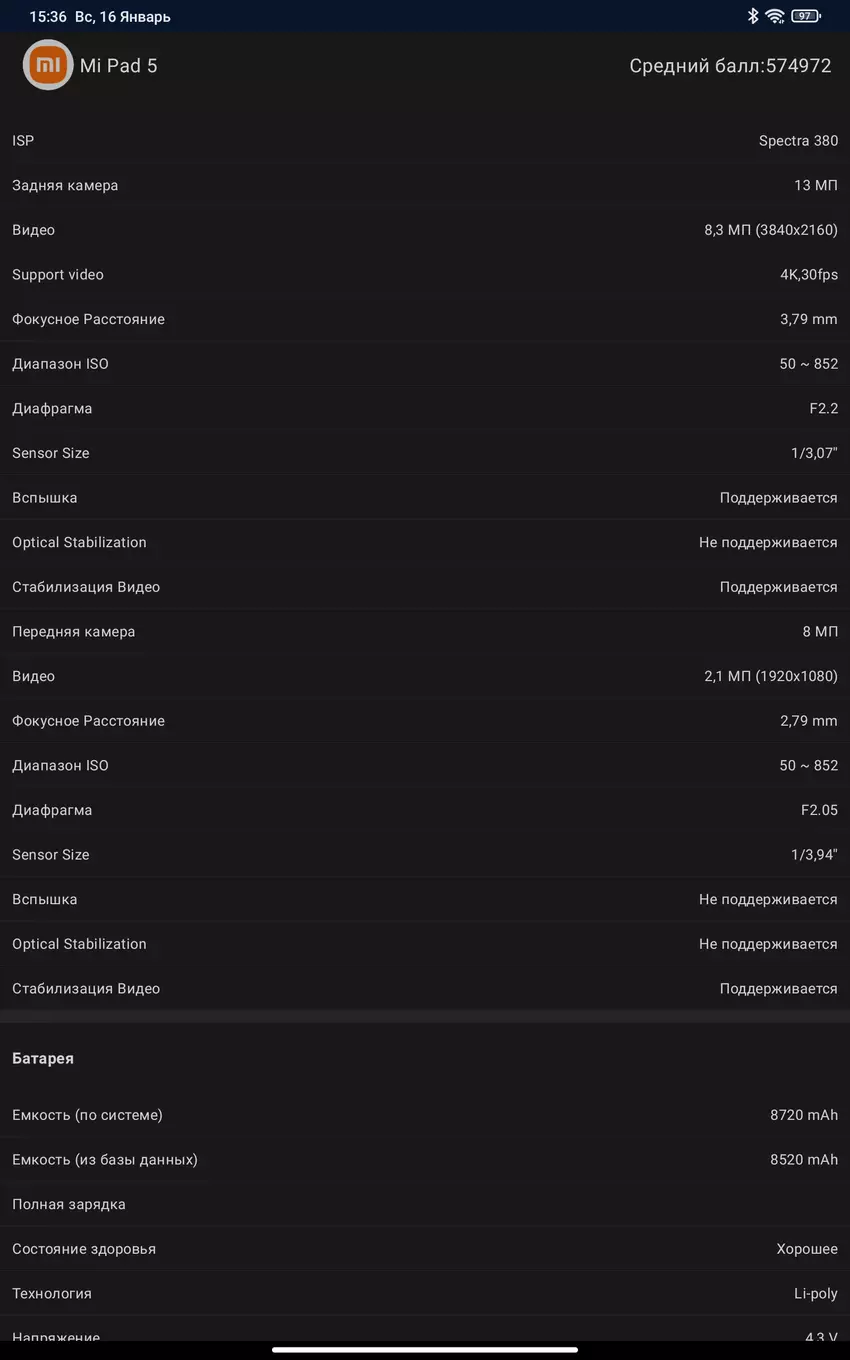This screenshot has width=850, height=1360.
Task: Tap the Wi-Fi status icon
Action: pos(775,16)
